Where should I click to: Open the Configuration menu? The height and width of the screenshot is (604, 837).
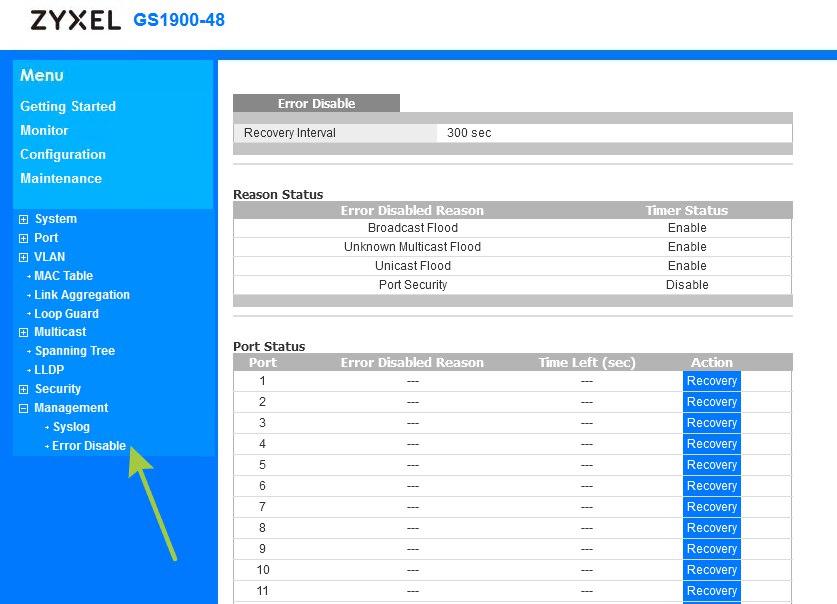pos(63,154)
